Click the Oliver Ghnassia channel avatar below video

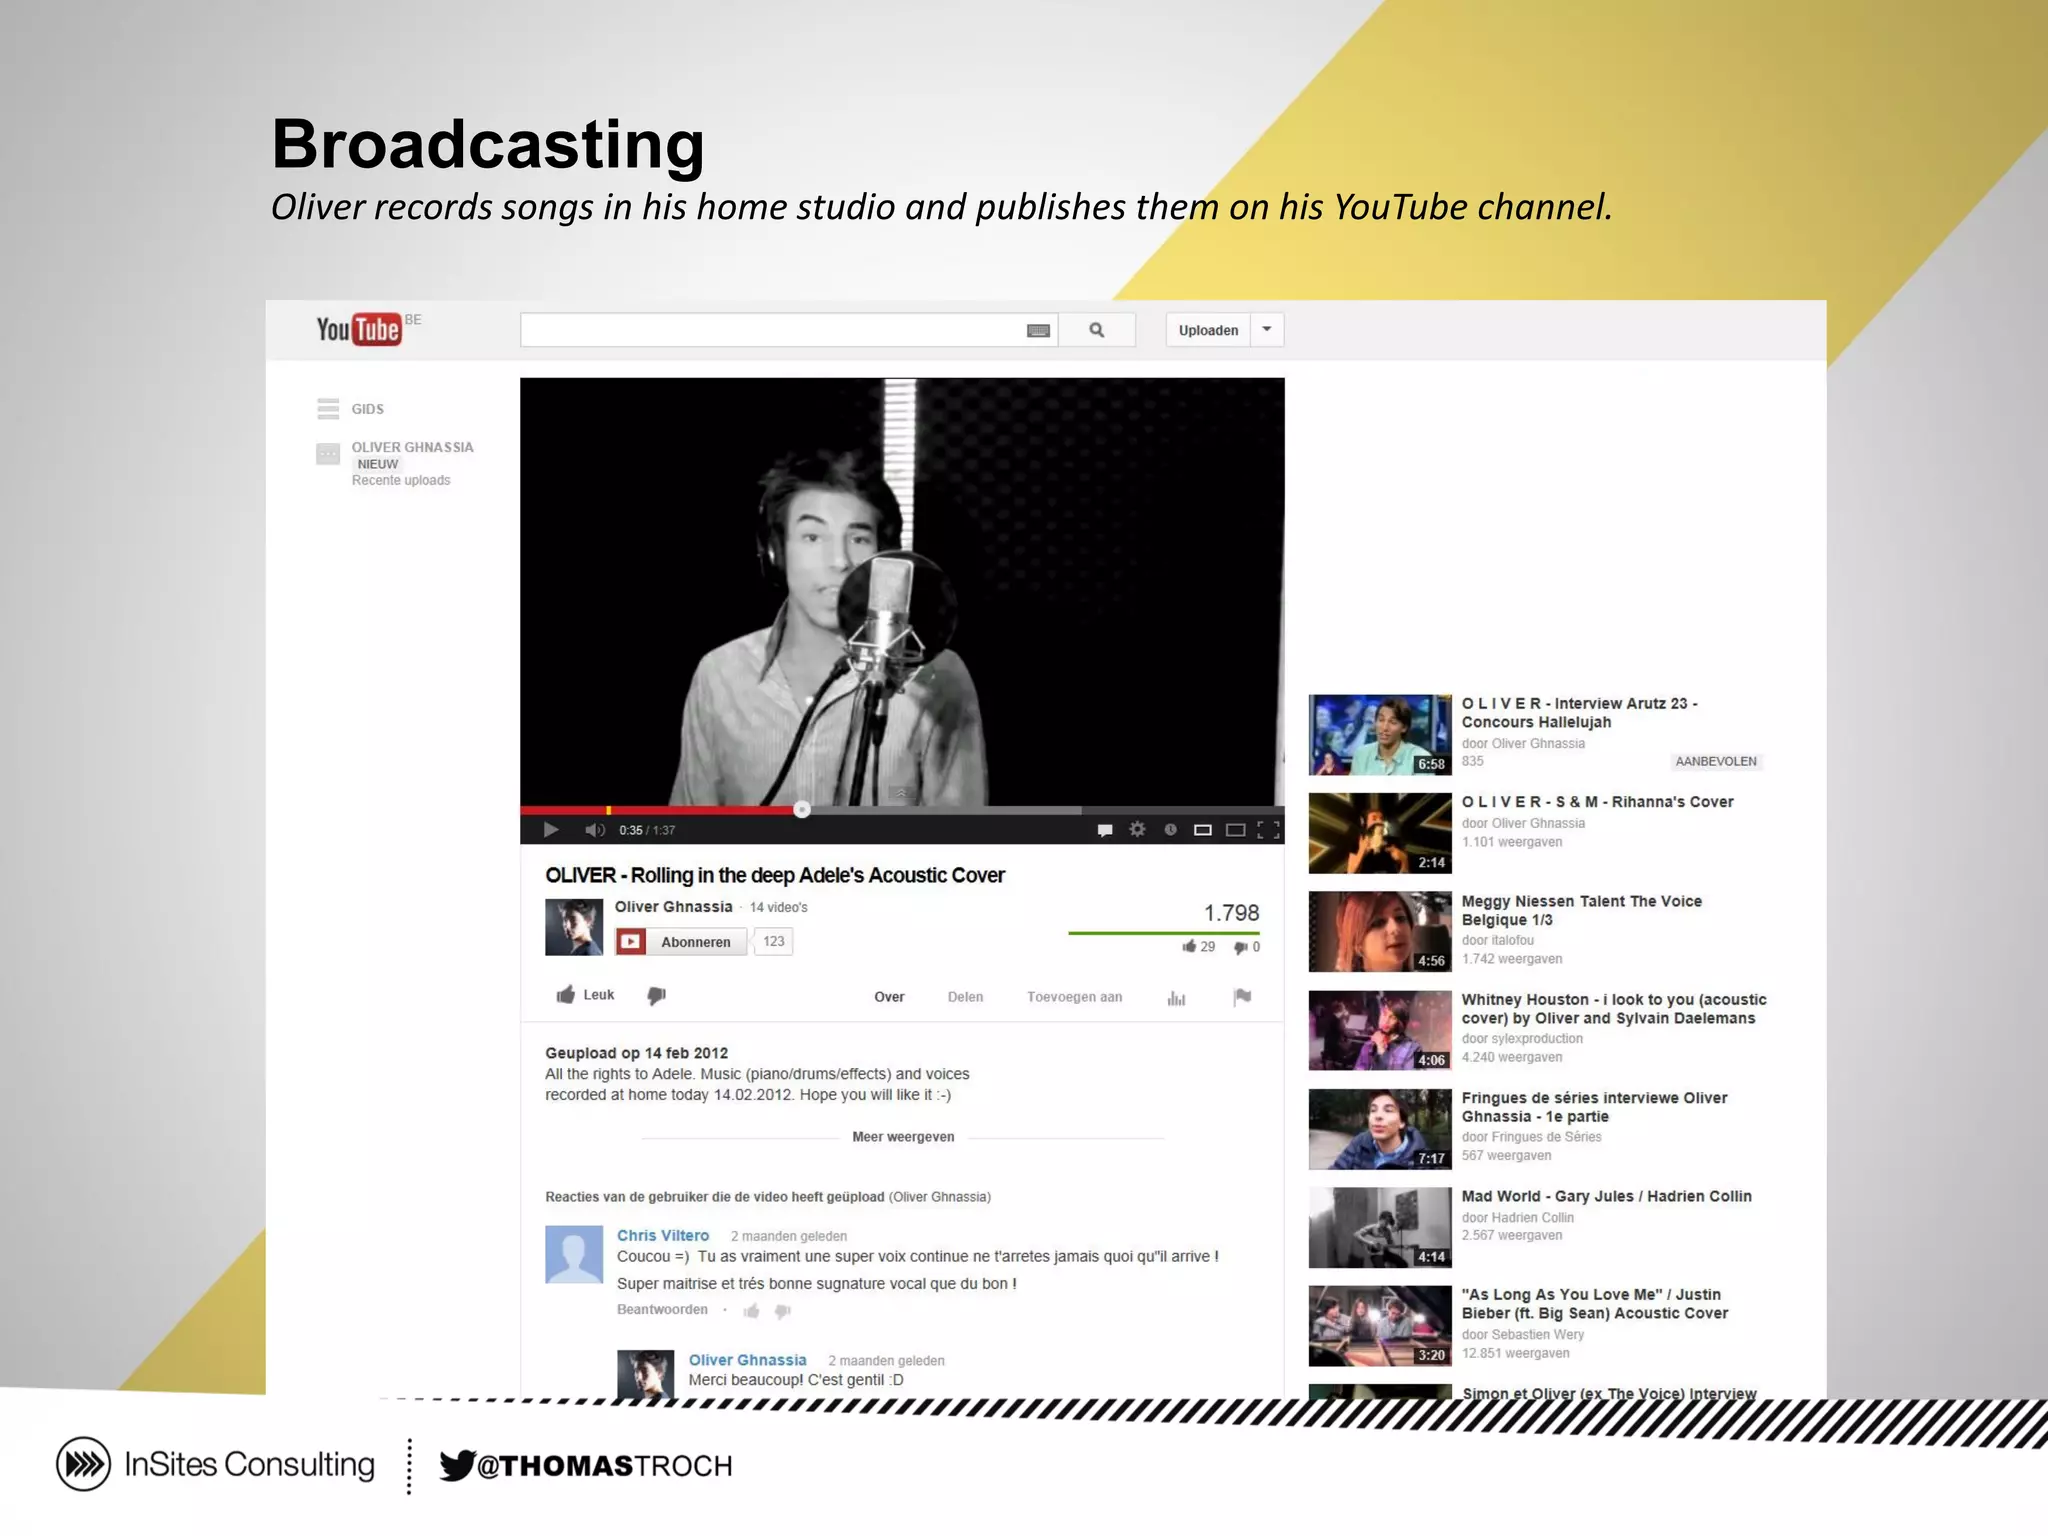[x=574, y=927]
